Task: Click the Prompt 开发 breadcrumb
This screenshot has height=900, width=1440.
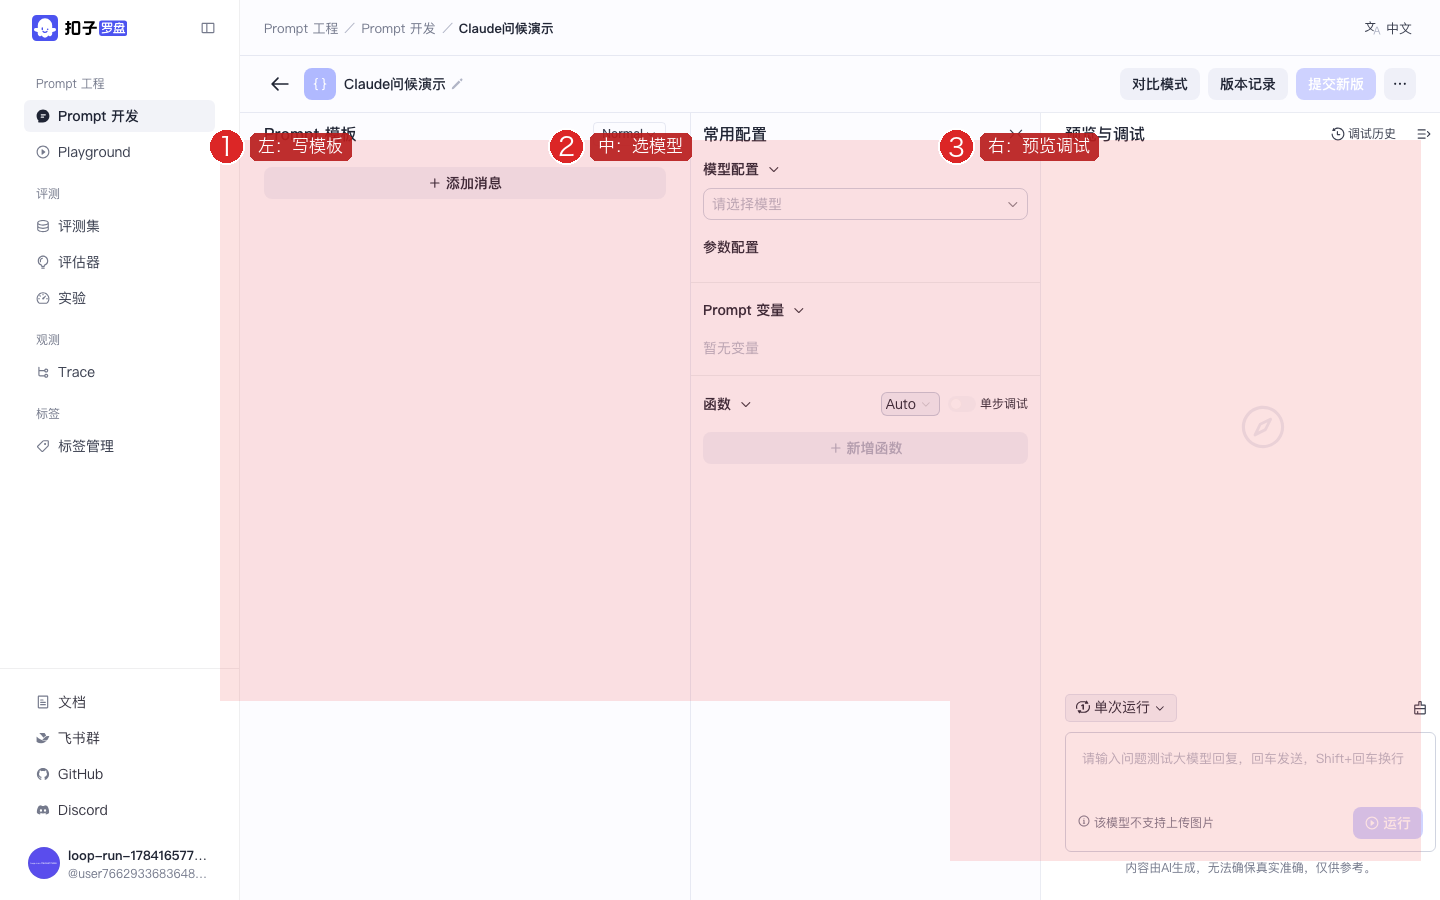Action: pos(398,28)
